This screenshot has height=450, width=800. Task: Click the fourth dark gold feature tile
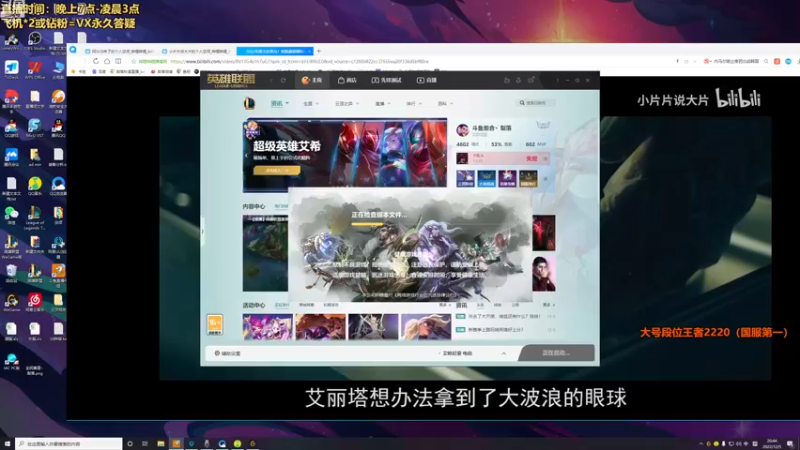tap(528, 179)
